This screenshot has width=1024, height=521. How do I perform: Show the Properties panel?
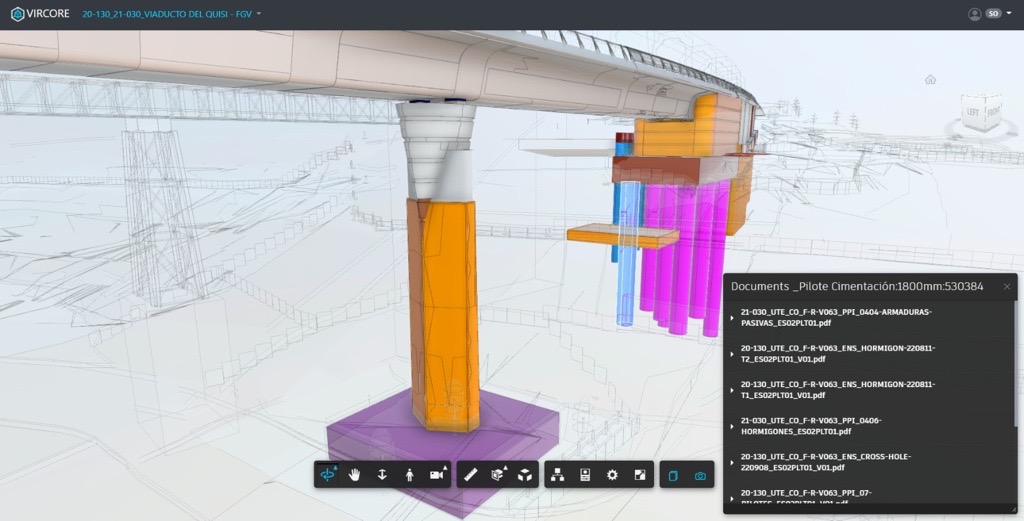coord(585,475)
